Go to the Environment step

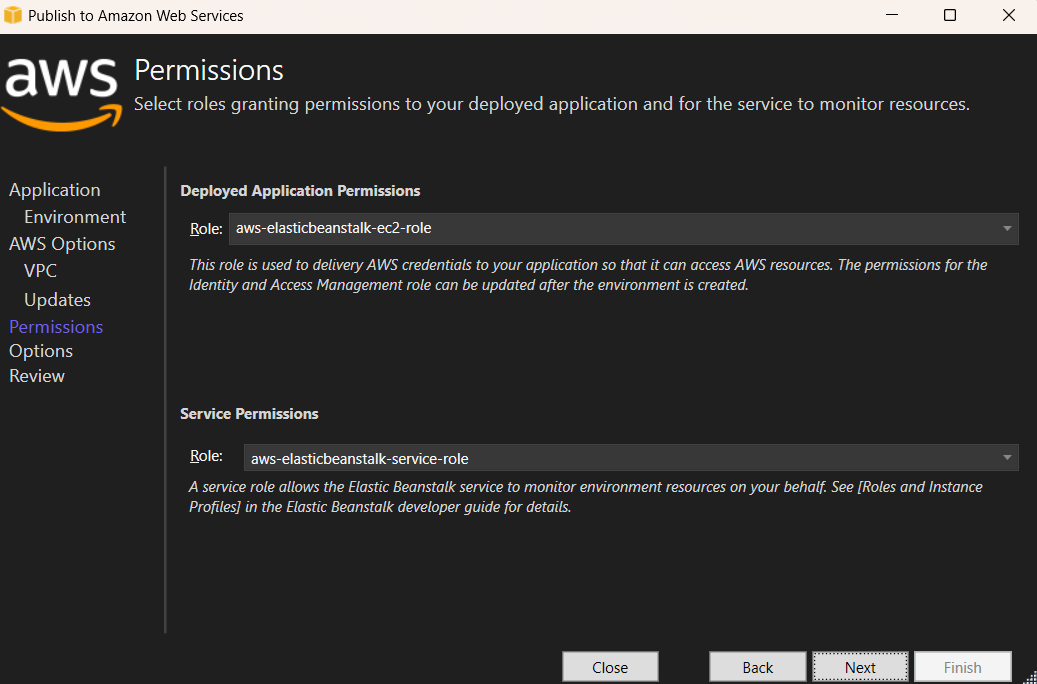click(x=75, y=217)
